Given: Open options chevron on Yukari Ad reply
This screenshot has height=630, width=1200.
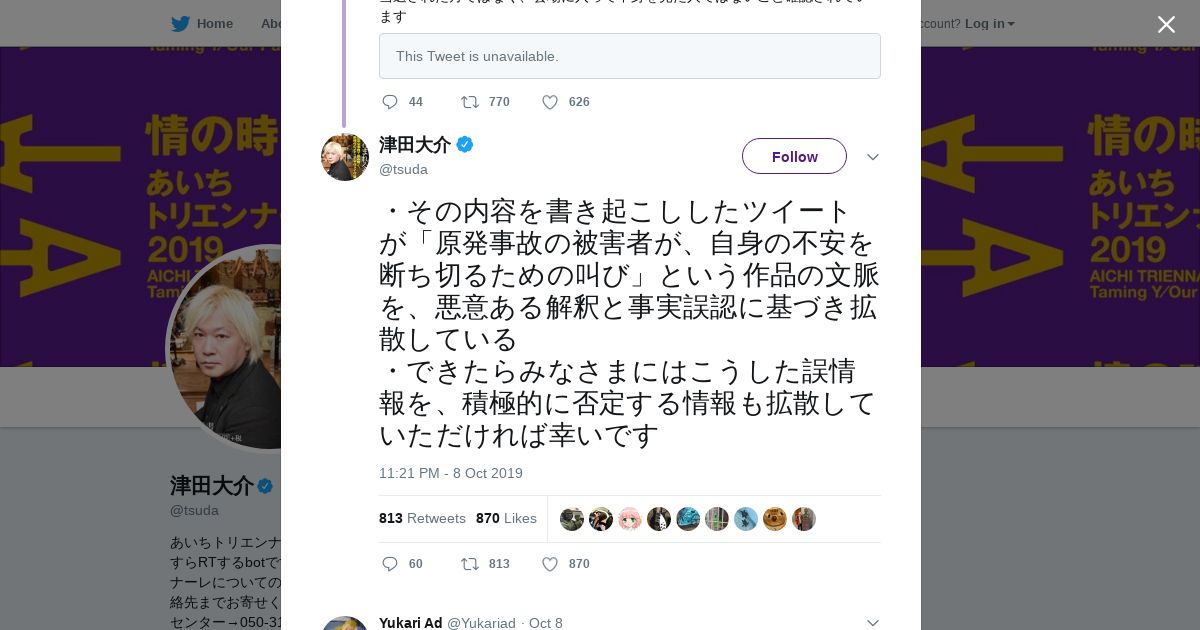Looking at the screenshot, I should (x=872, y=623).
